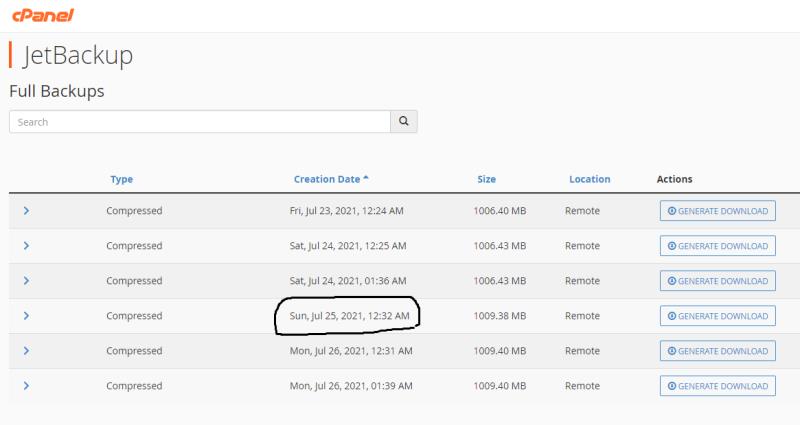Sort backups by Location column

coord(590,179)
